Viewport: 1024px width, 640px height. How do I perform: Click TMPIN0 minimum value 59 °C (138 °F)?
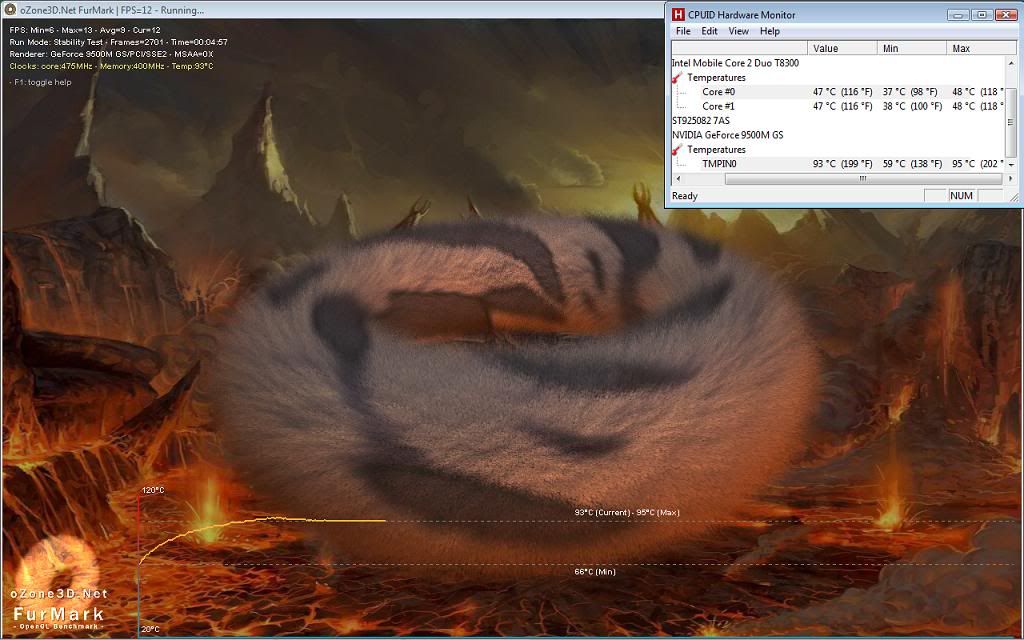pos(912,163)
